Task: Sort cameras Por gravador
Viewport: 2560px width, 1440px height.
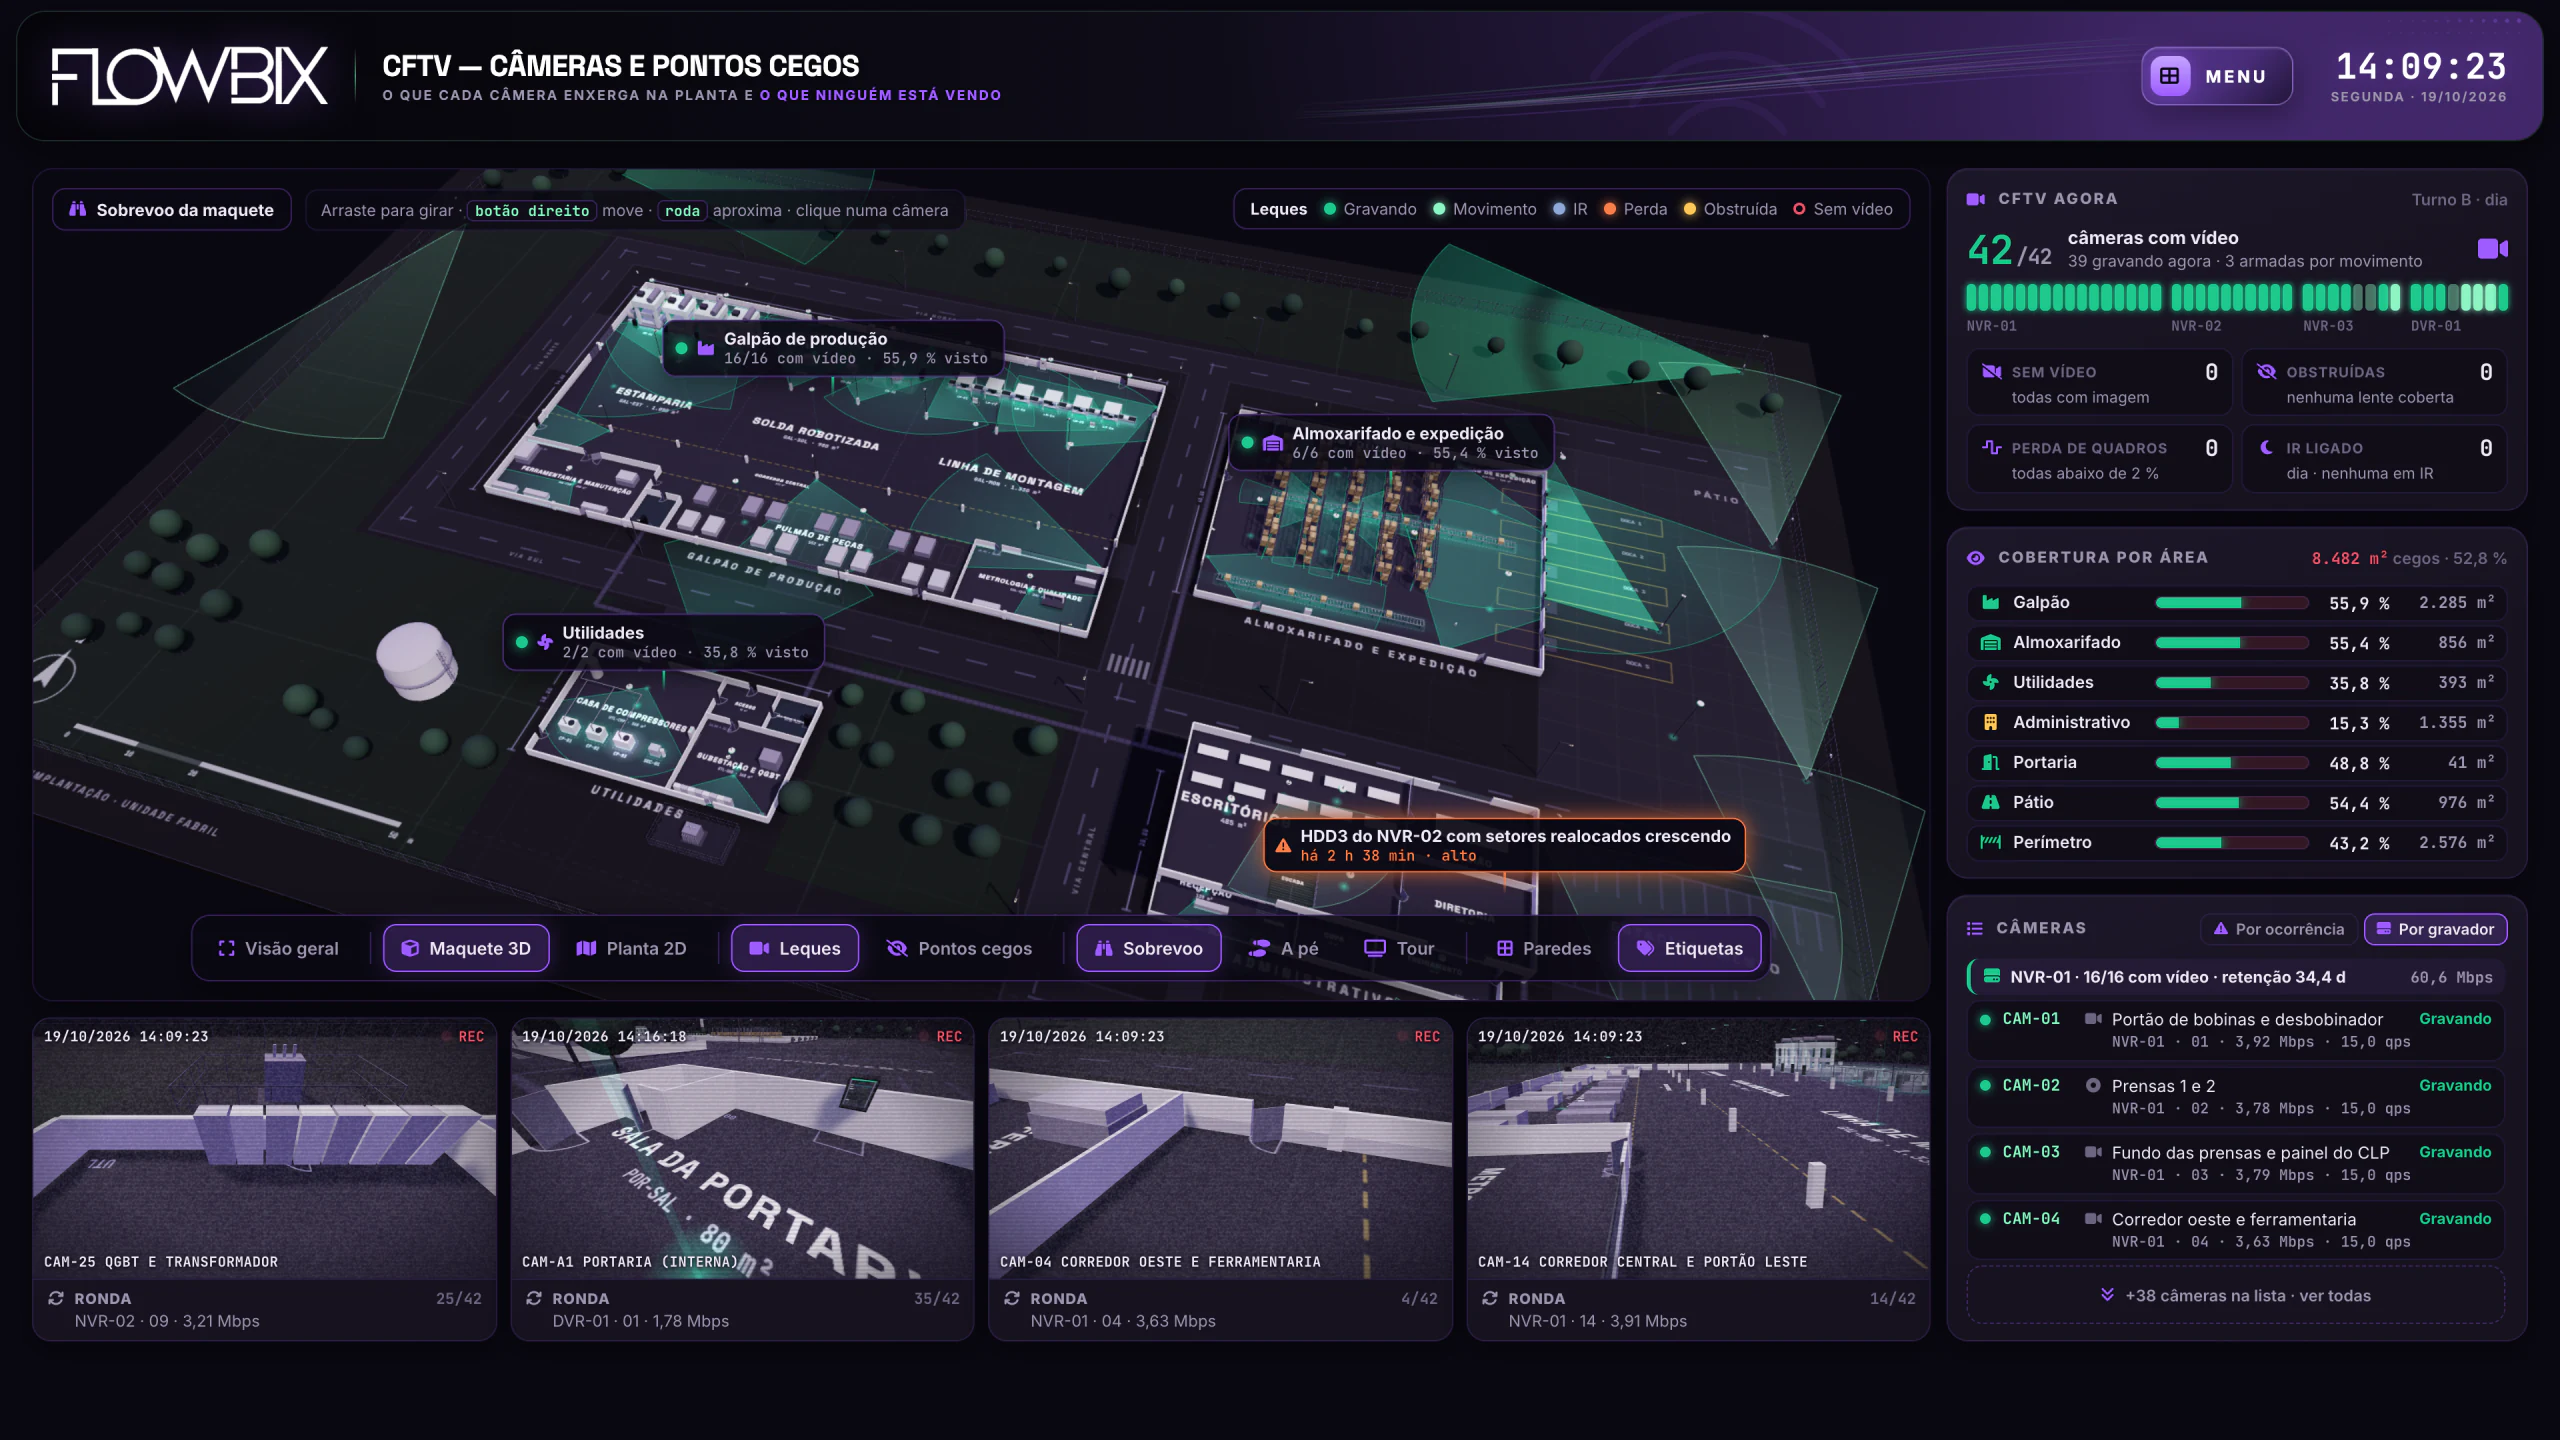Action: coord(2435,929)
